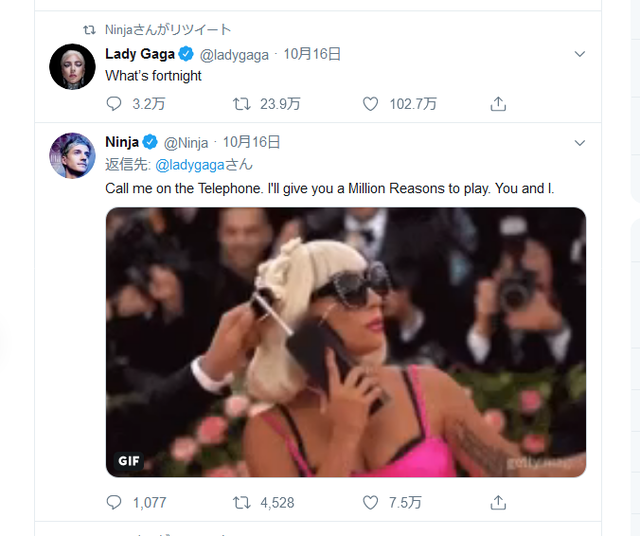Click the @ladygaga handle beside the verified badge
The image size is (640, 536).
click(x=235, y=54)
